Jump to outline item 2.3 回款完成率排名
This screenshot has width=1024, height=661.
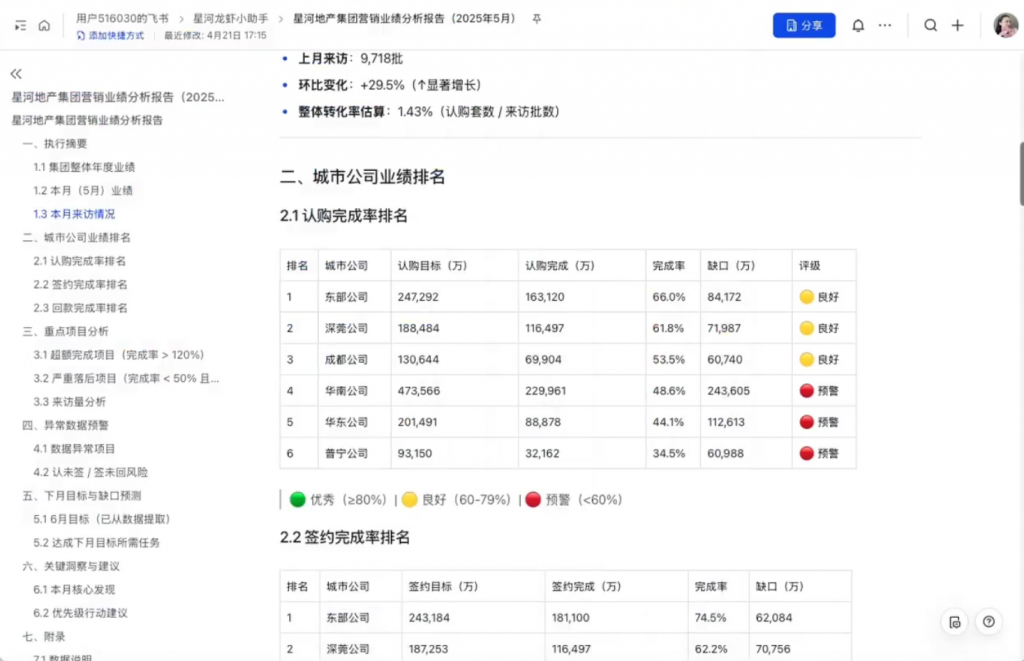[x=80, y=308]
